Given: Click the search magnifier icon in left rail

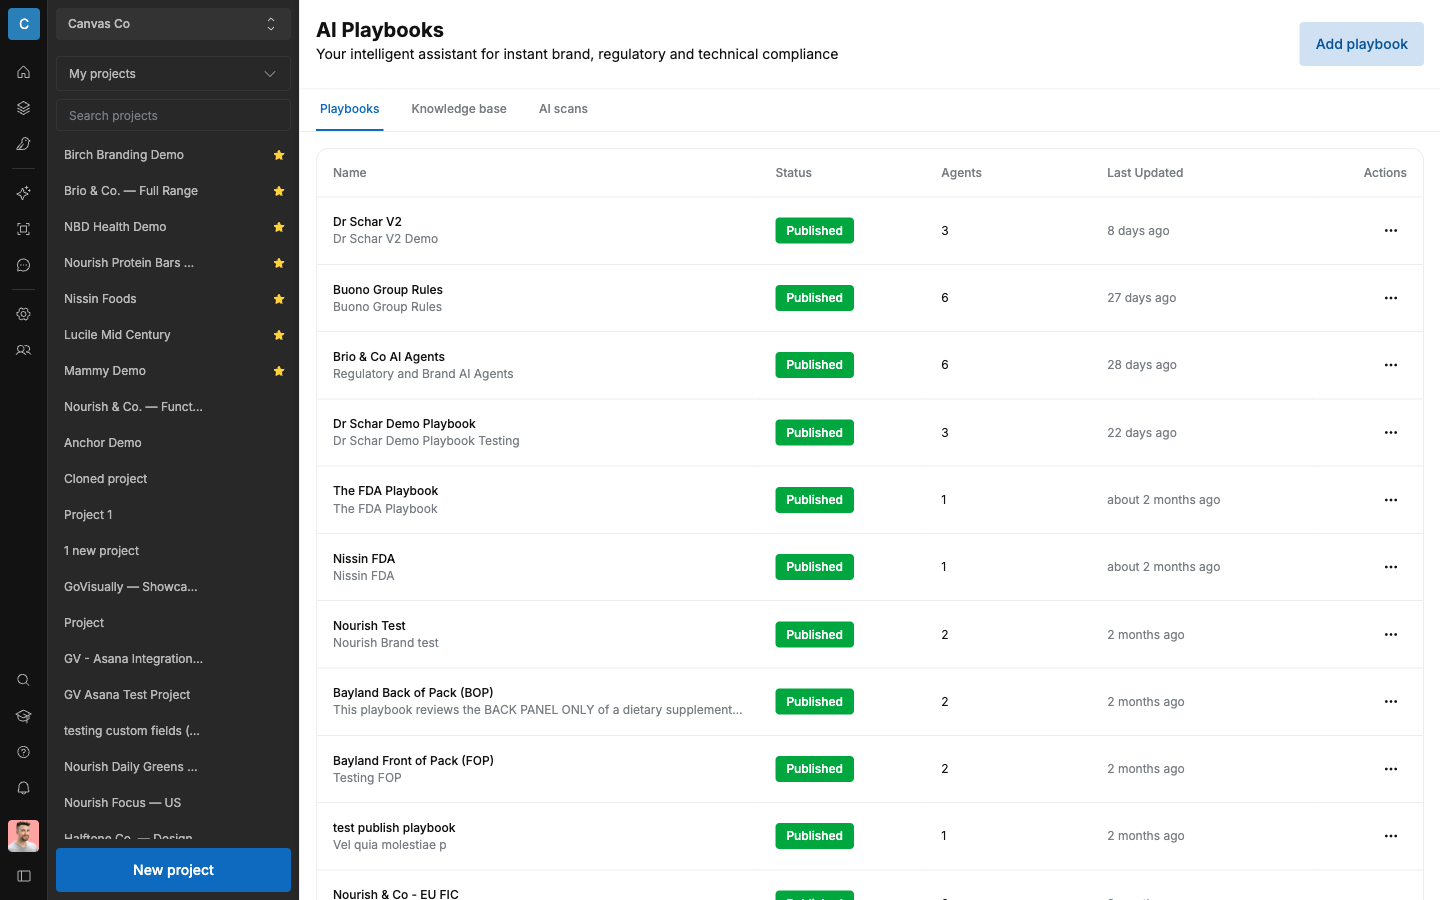Looking at the screenshot, I should 23,680.
